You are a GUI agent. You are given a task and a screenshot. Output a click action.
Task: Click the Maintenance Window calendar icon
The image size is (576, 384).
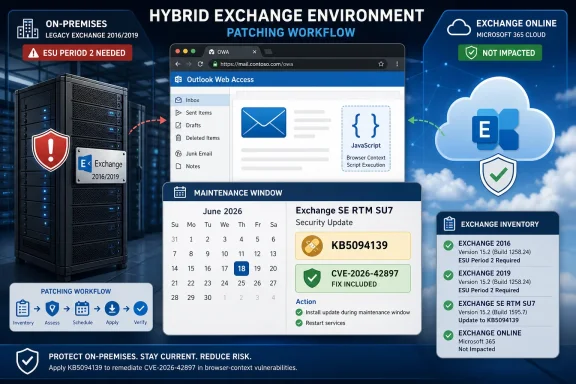coord(180,192)
